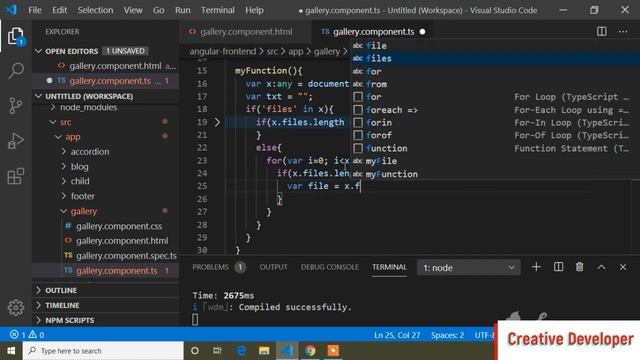Open the Manage gear menu
Viewport: 640px width, 360px height.
16,307
